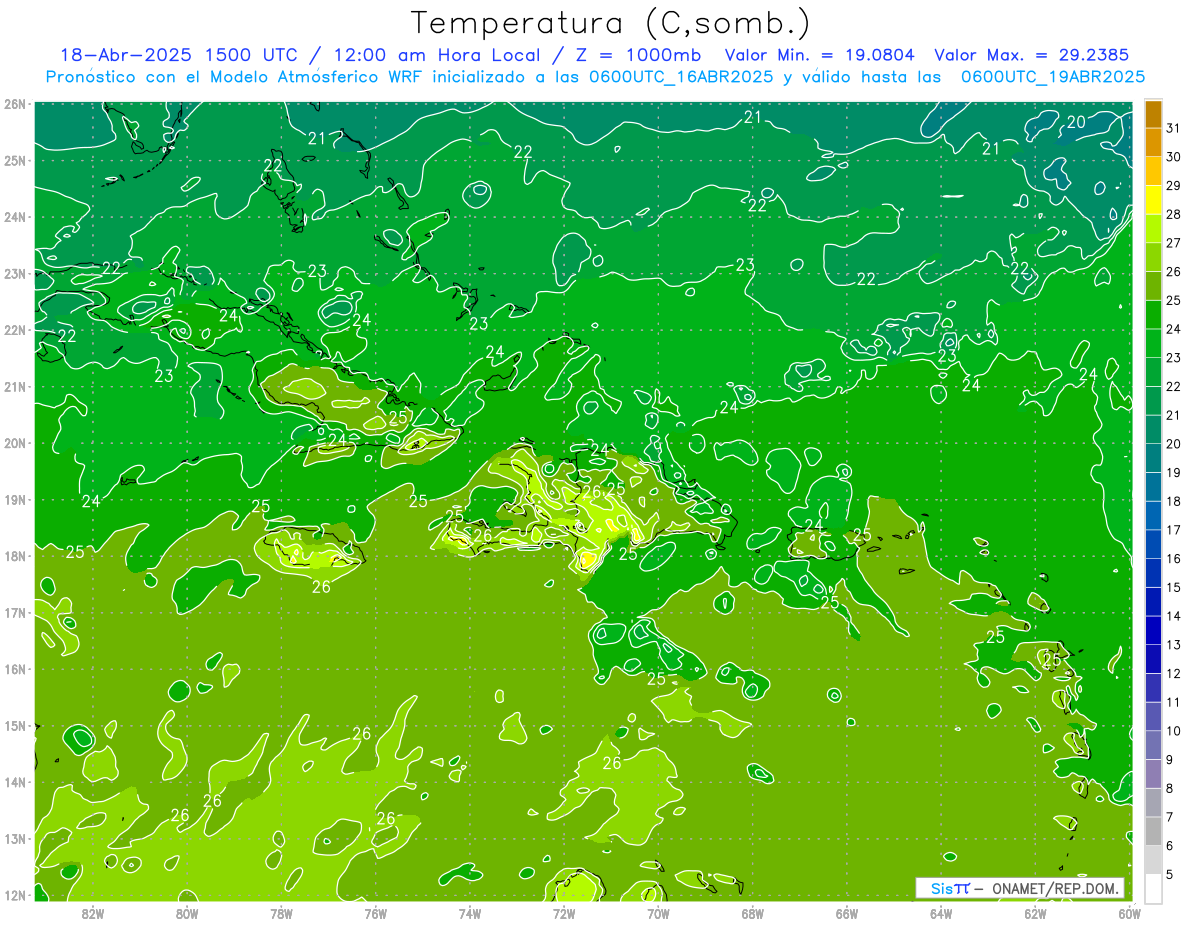The height and width of the screenshot is (927, 1200).
Task: Click the latitude label 17N
Action: click(15, 612)
